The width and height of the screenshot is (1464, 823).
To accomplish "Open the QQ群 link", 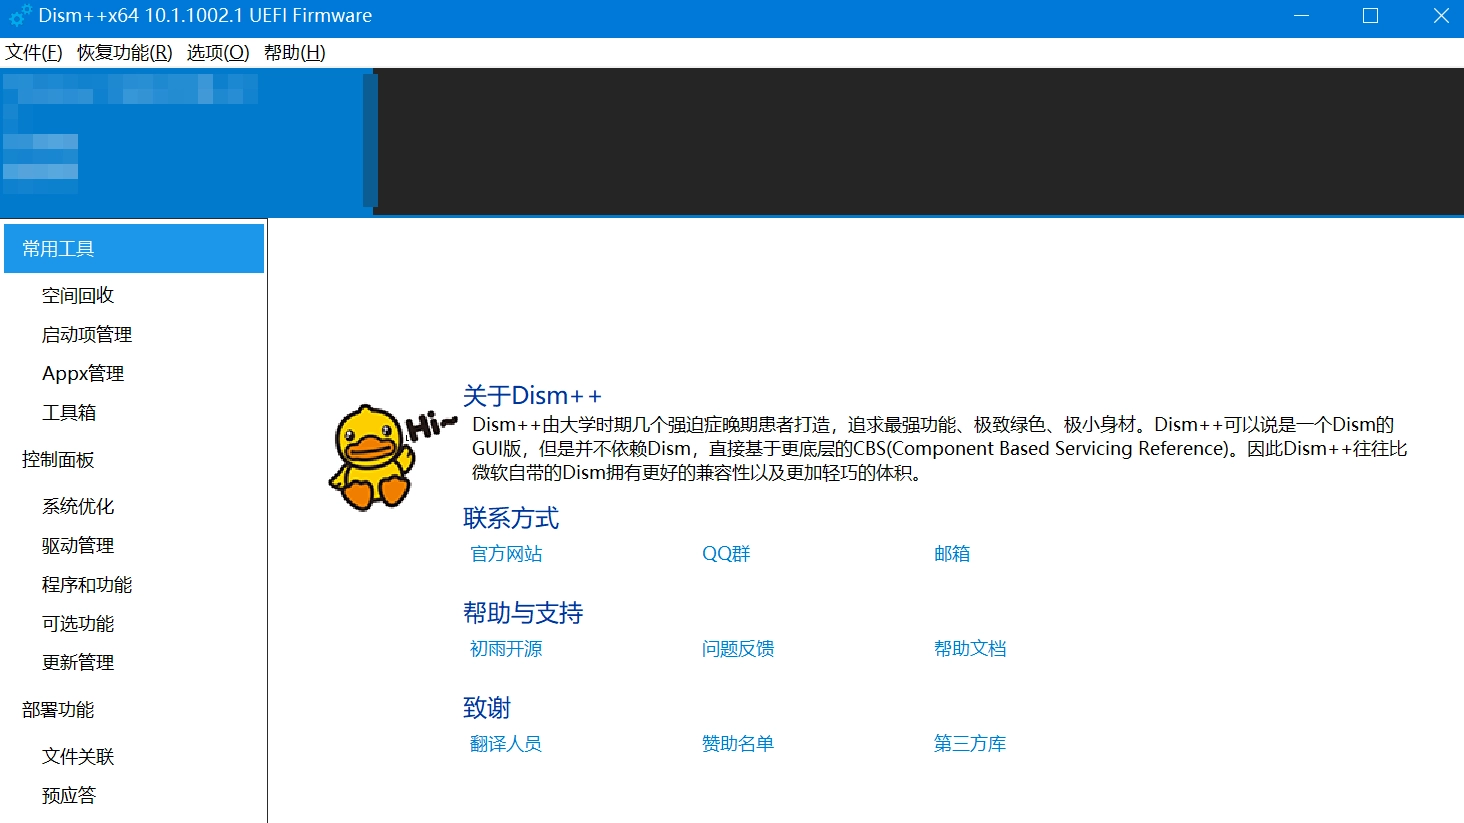I will (x=726, y=554).
